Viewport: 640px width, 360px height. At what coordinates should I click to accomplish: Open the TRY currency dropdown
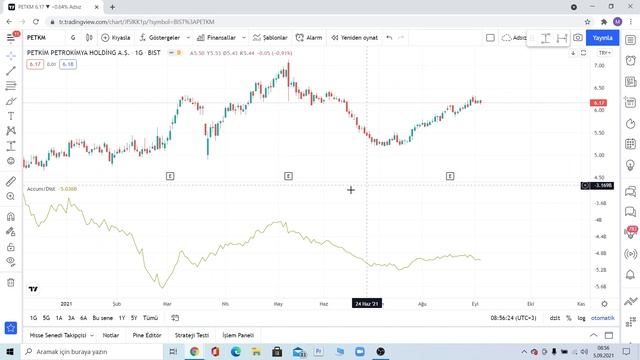(604, 53)
